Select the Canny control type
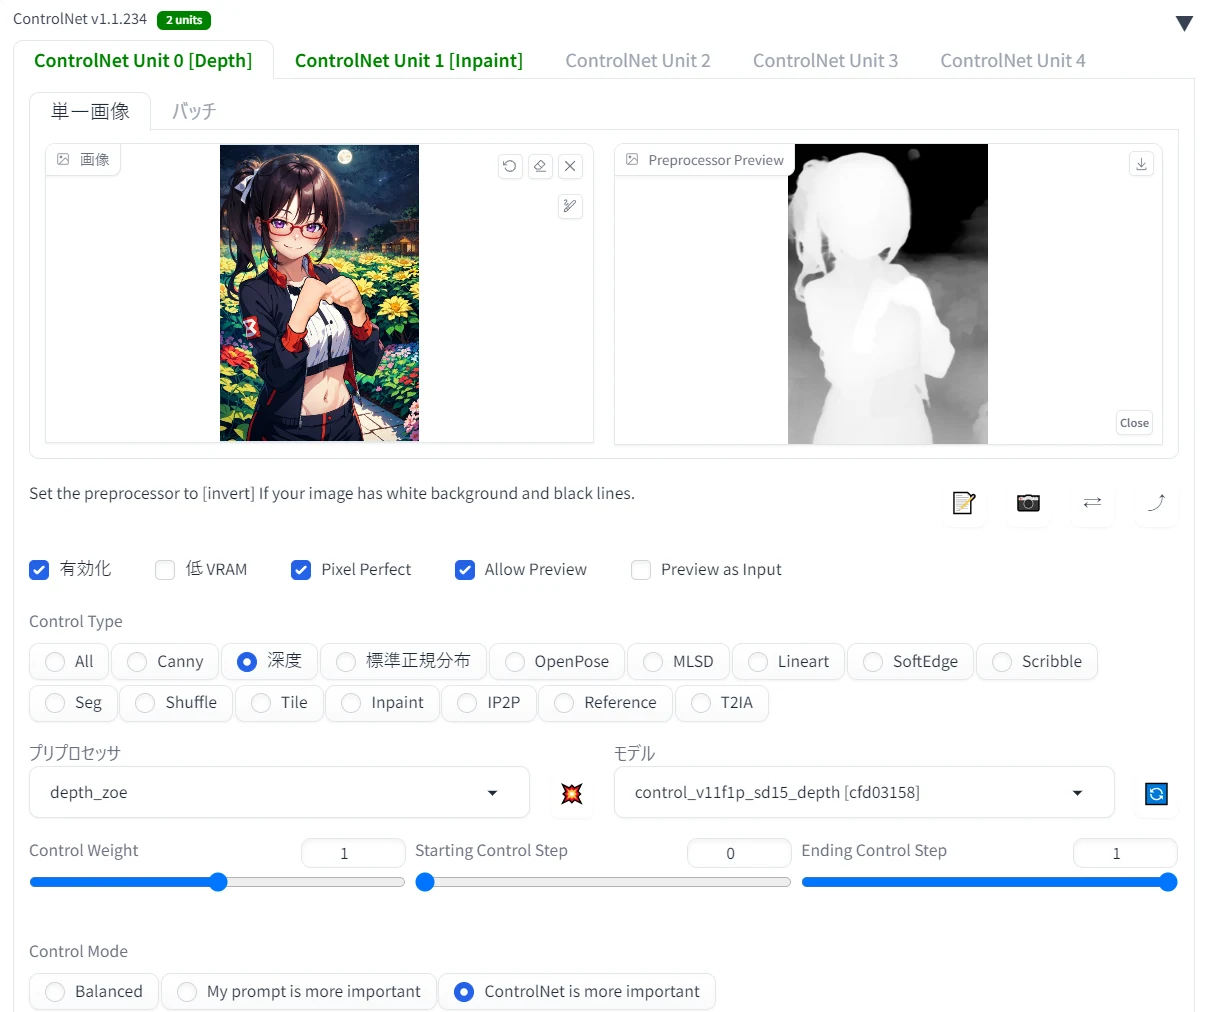The width and height of the screenshot is (1205, 1012). coord(165,661)
